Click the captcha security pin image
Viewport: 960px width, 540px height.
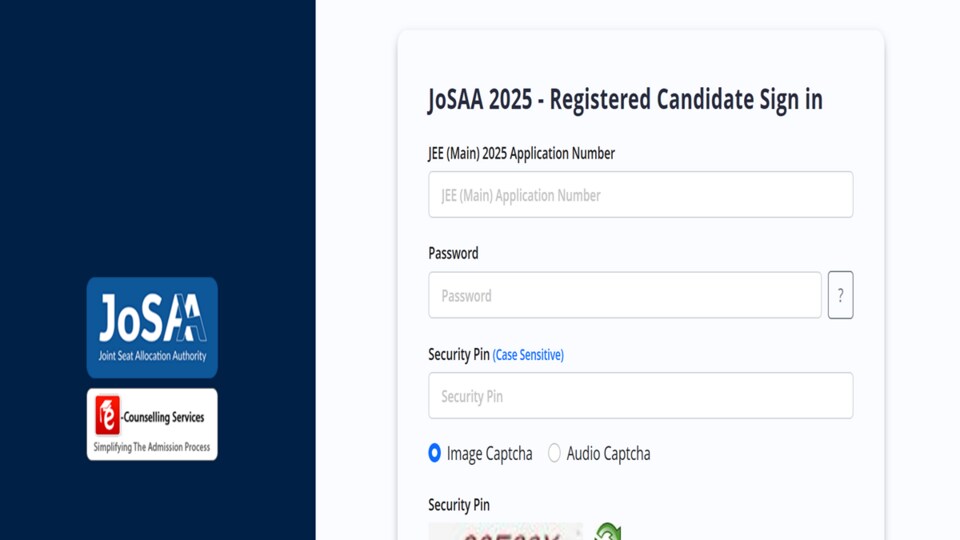pyautogui.click(x=506, y=531)
